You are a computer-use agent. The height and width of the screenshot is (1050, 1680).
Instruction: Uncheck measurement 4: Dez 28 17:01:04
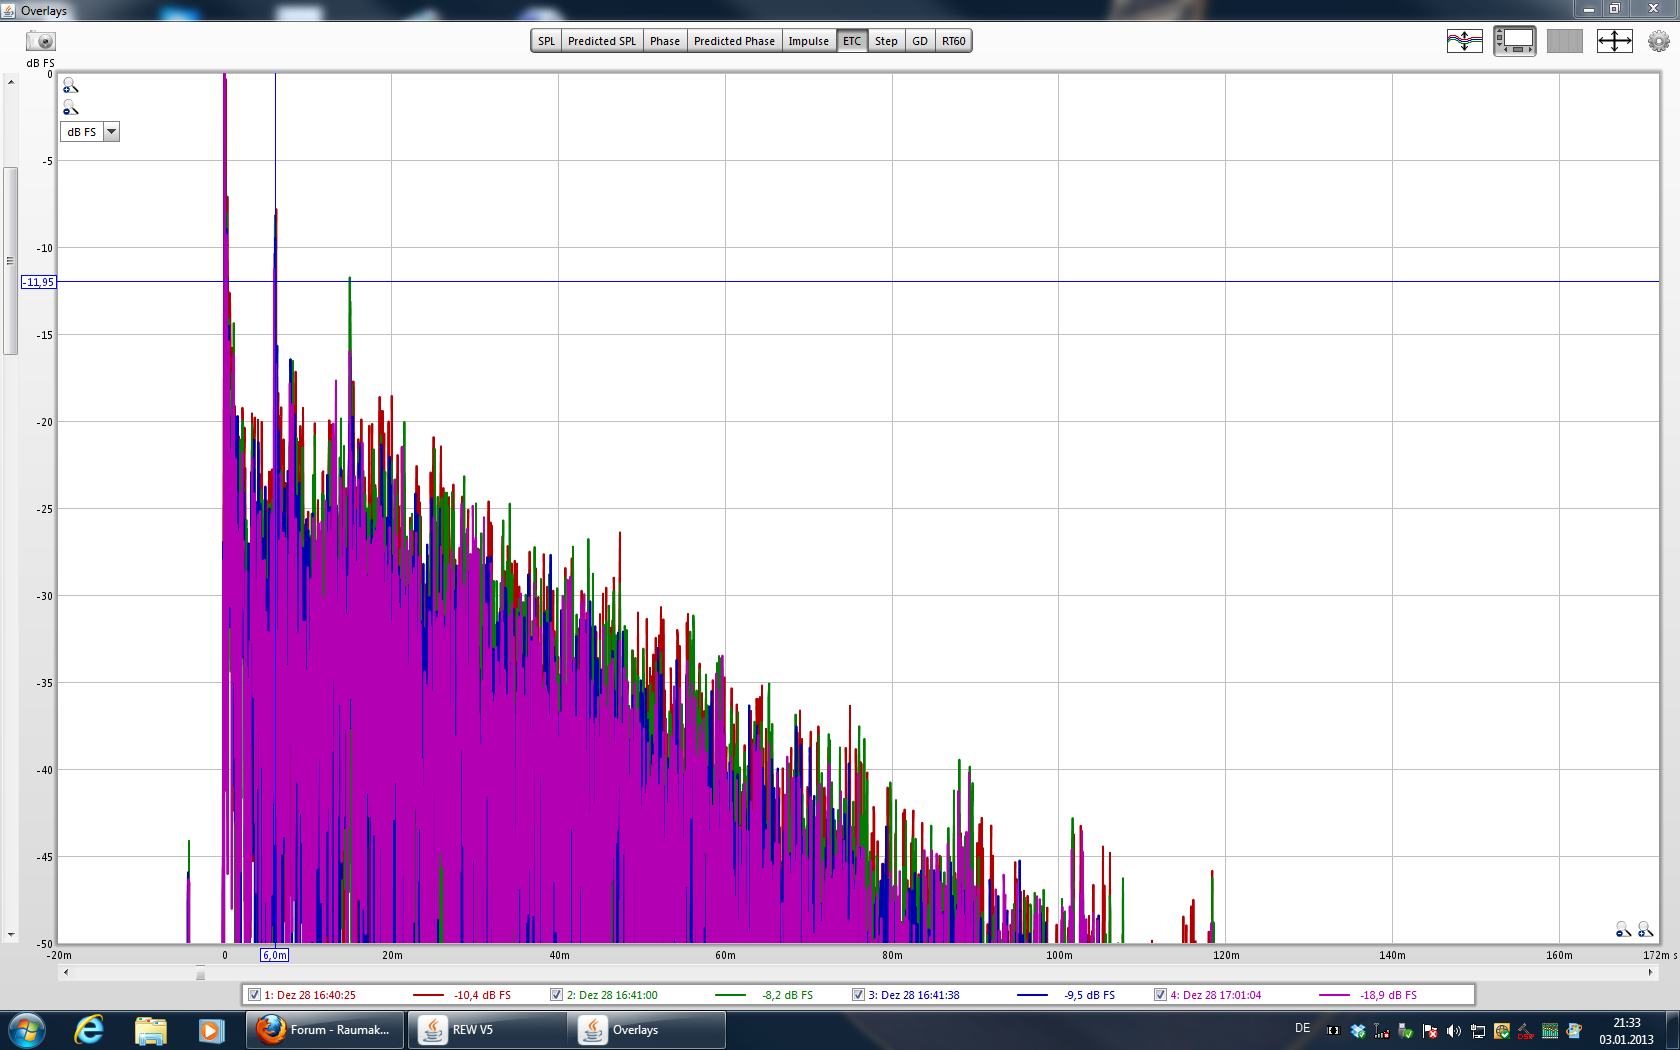coord(1160,995)
